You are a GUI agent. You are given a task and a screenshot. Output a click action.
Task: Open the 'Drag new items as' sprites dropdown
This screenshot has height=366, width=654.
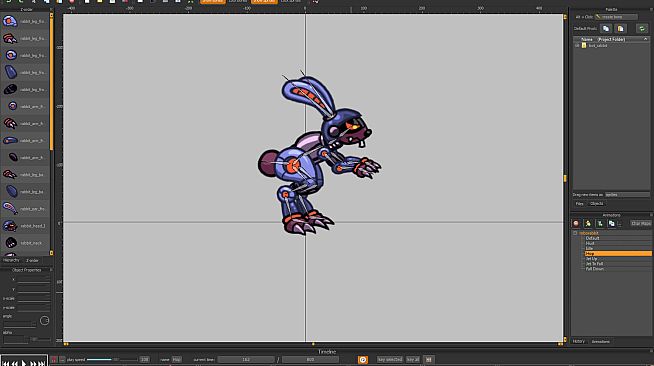coord(627,195)
